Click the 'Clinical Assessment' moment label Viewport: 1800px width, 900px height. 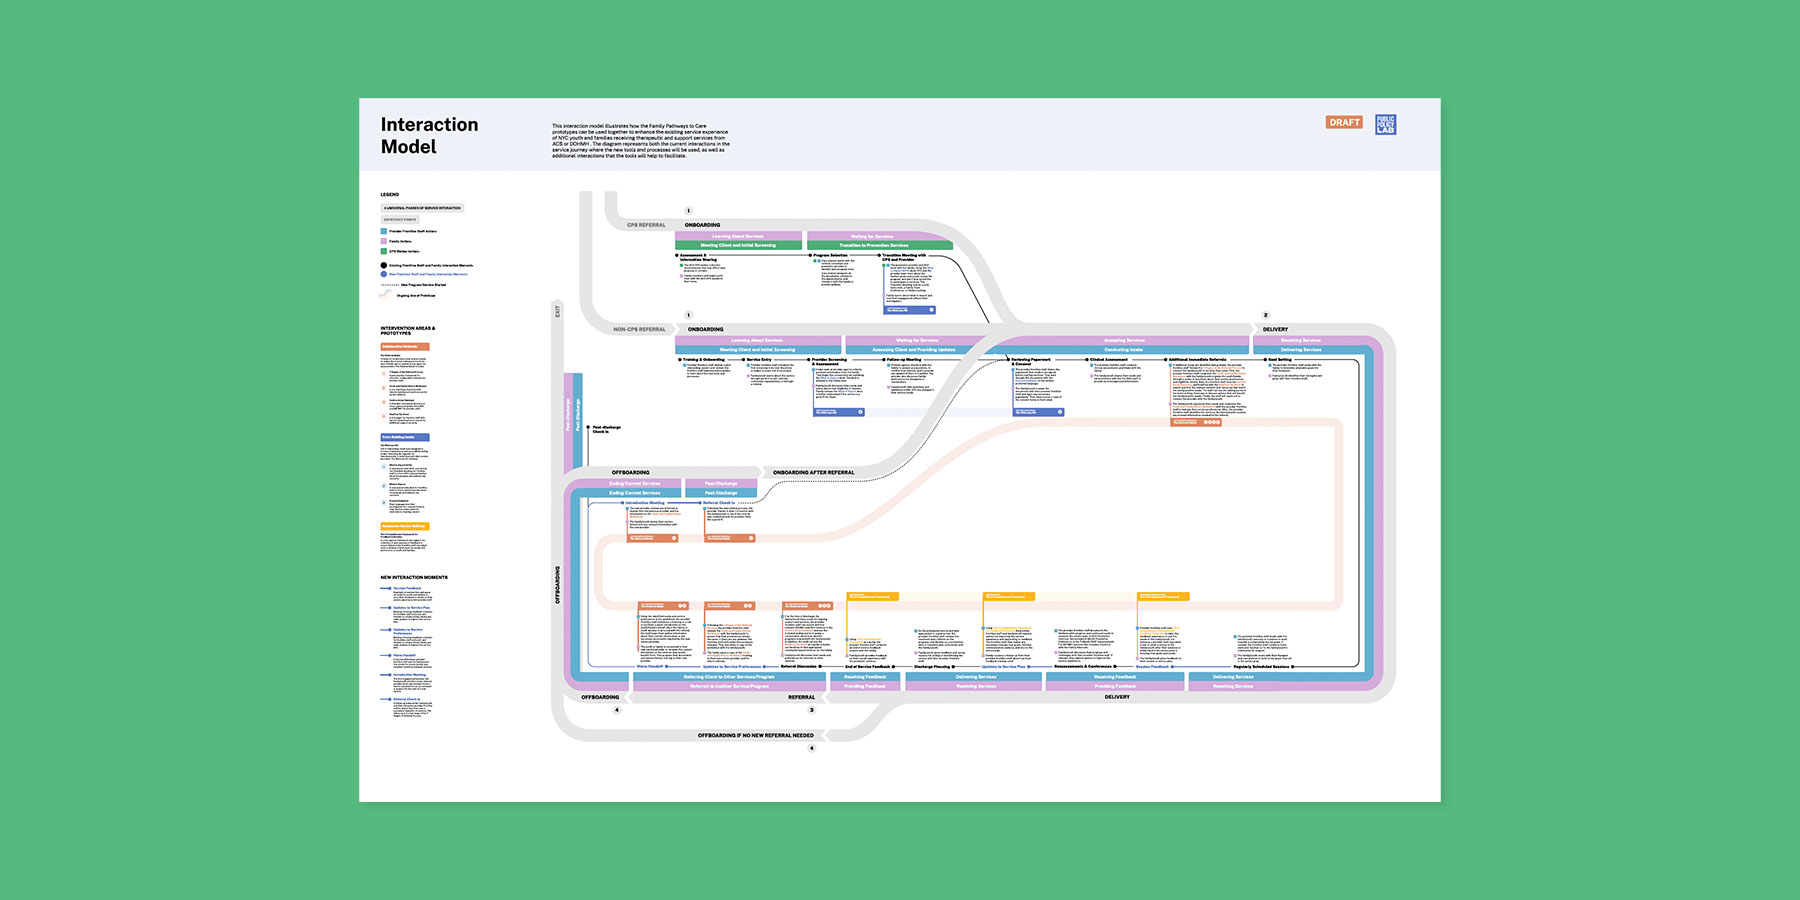[1109, 359]
